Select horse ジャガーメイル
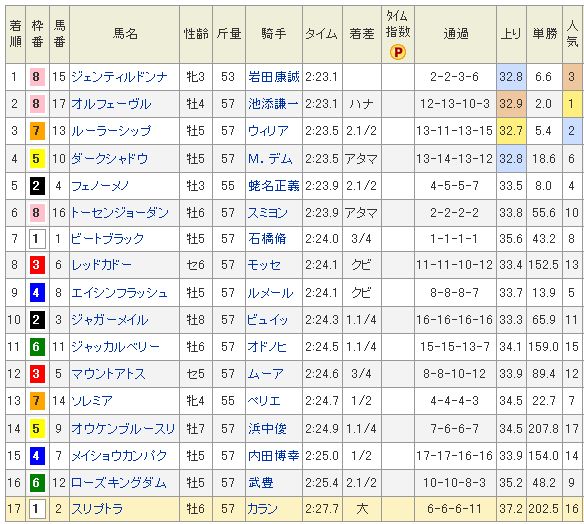The height and width of the screenshot is (524, 584). click(x=110, y=320)
